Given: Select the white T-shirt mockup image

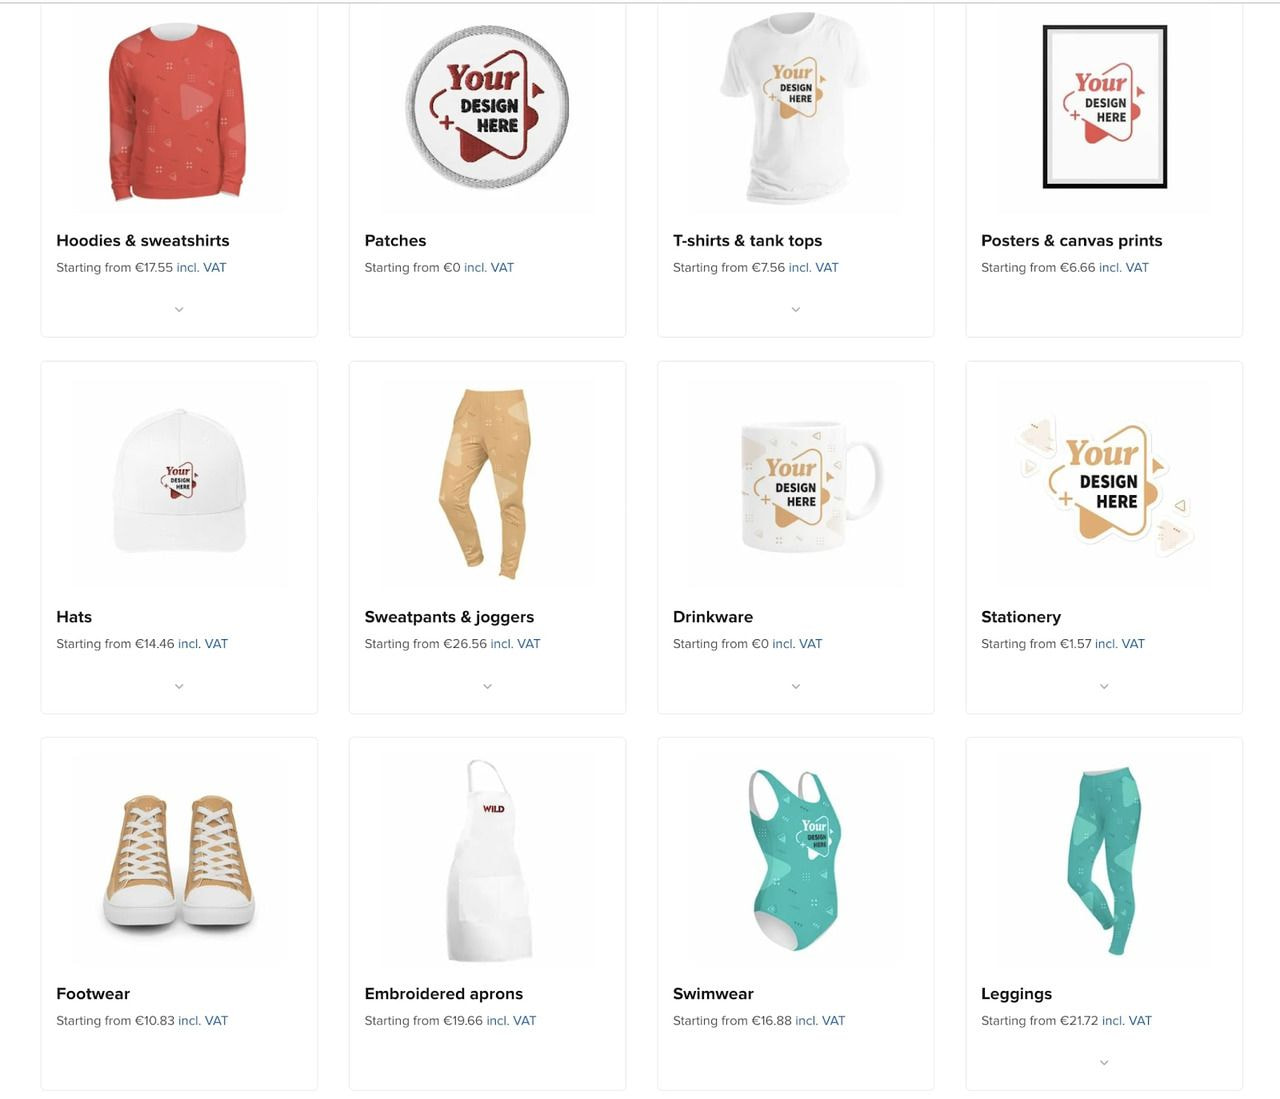Looking at the screenshot, I should coord(796,108).
